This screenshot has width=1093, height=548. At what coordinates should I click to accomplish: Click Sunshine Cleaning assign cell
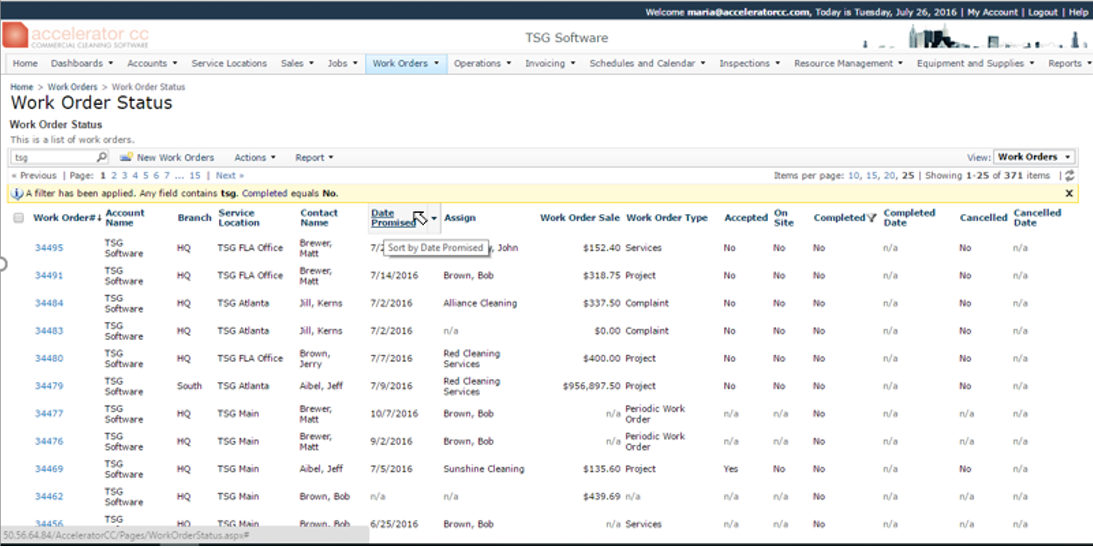[x=484, y=469]
